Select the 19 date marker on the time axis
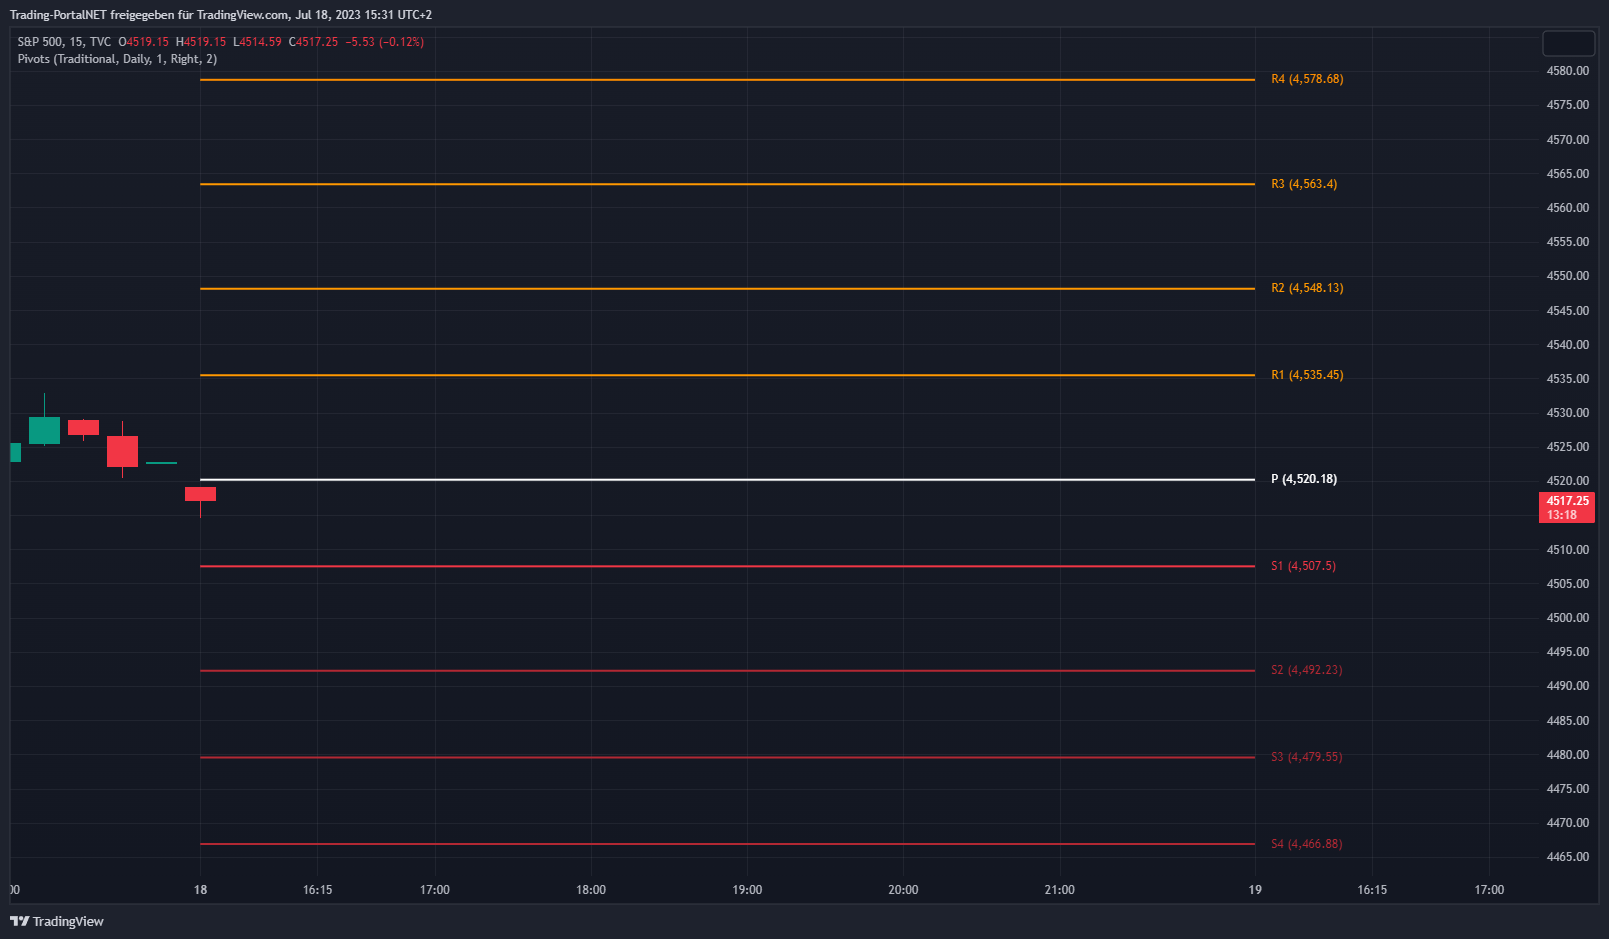 (1255, 890)
